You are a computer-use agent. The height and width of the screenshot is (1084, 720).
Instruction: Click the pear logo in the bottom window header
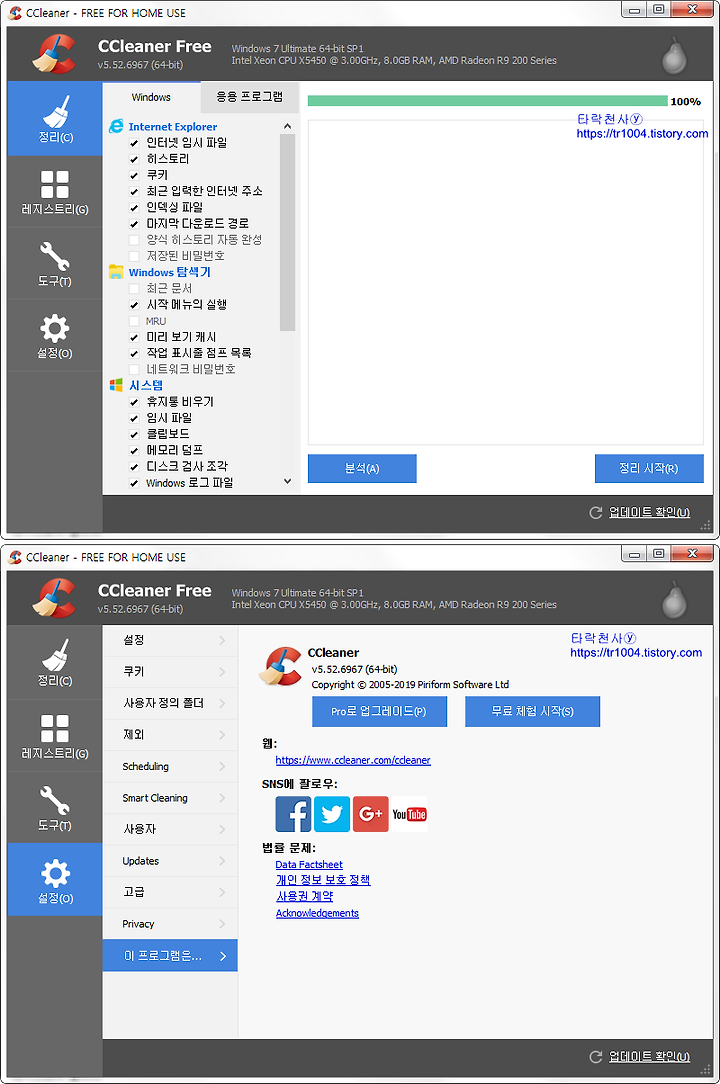click(x=674, y=599)
